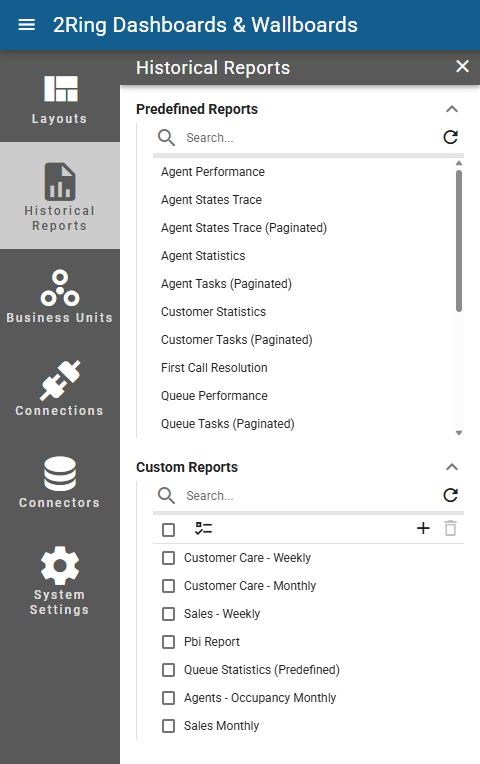Click the delete trash icon in Custom Reports

[450, 528]
